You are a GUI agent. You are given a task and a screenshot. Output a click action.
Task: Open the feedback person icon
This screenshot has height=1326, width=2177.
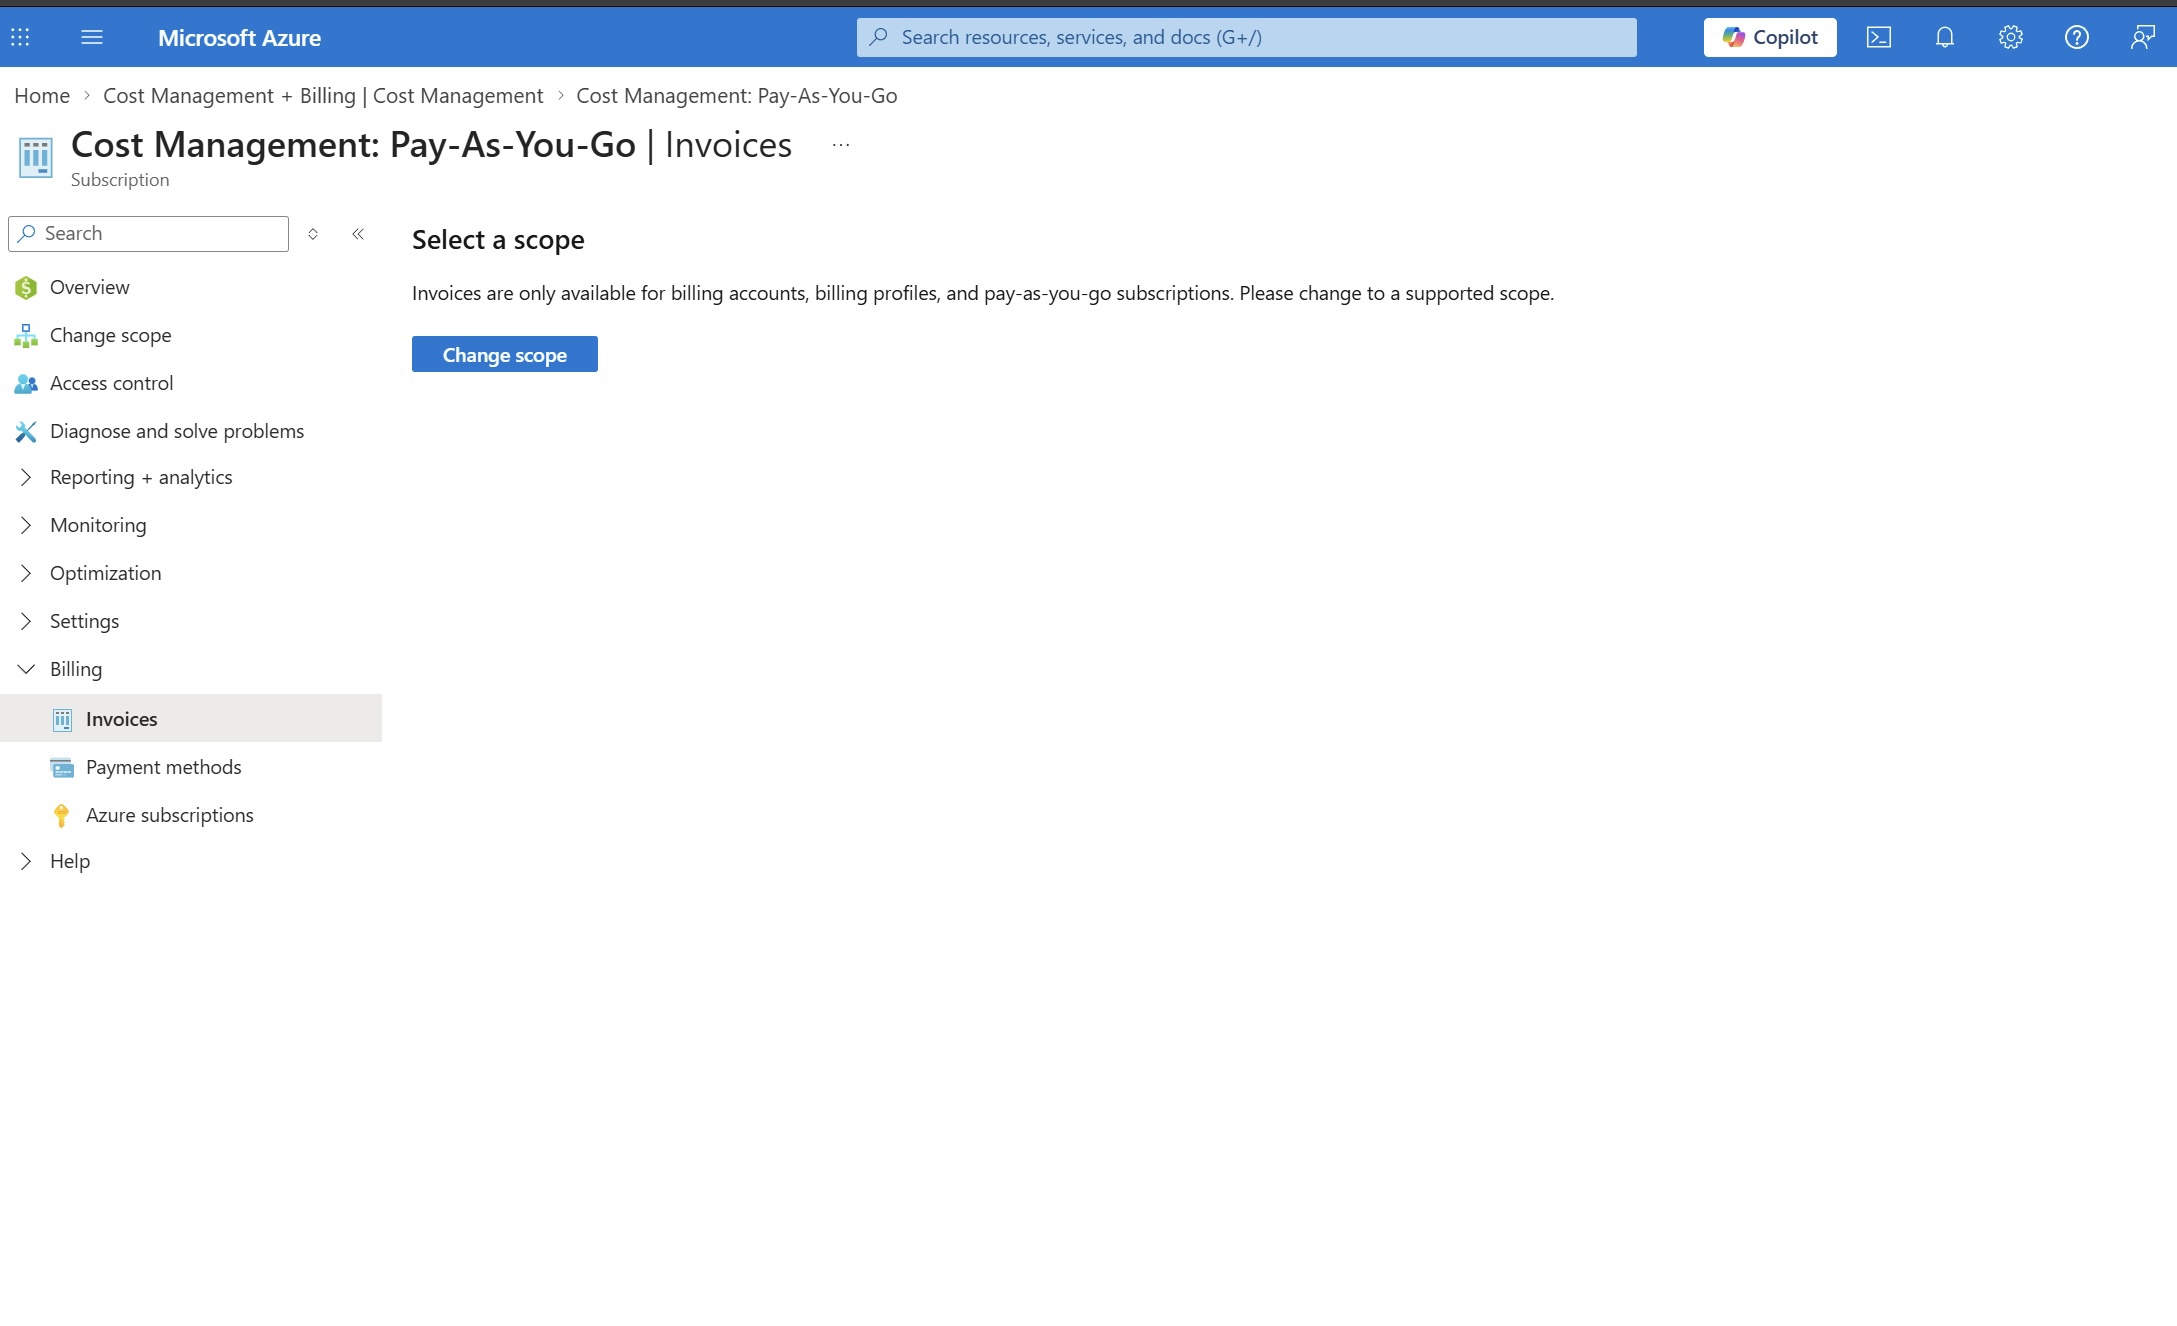pyautogui.click(x=2142, y=37)
